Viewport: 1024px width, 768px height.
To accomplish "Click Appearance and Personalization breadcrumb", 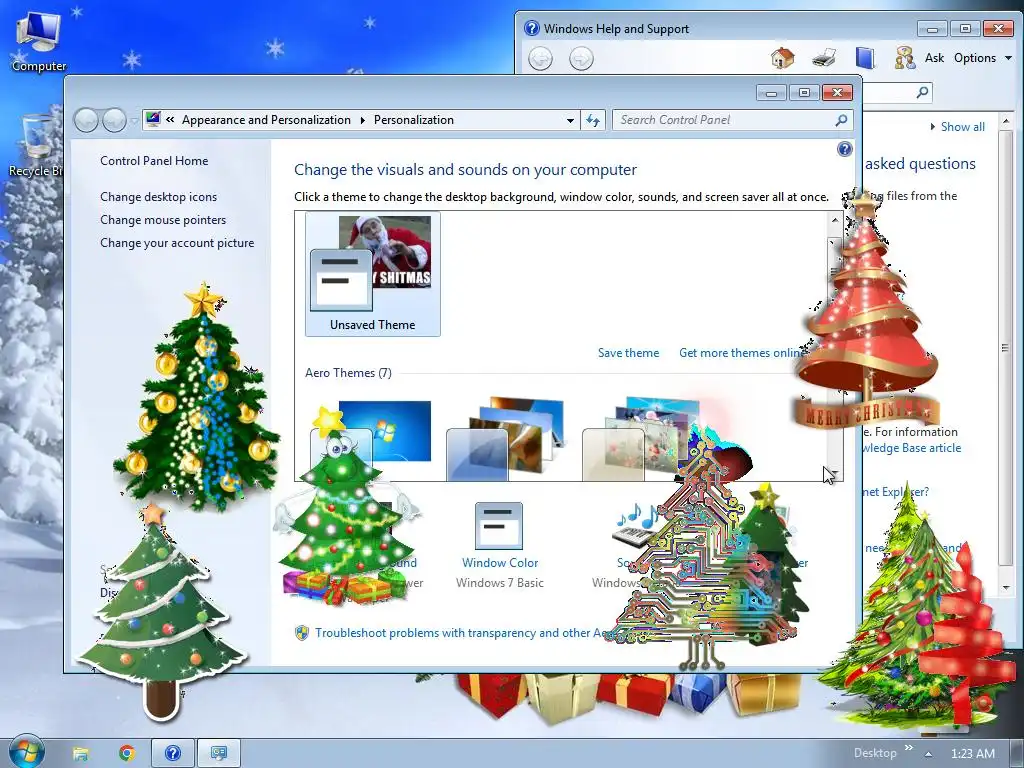I will (x=266, y=120).
